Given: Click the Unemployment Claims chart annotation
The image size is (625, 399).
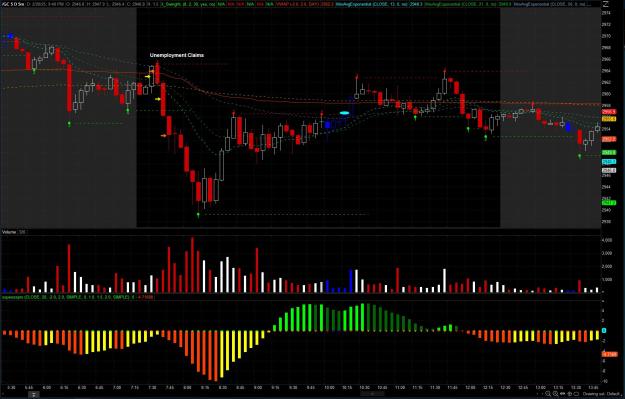Looking at the screenshot, I should click(x=177, y=55).
